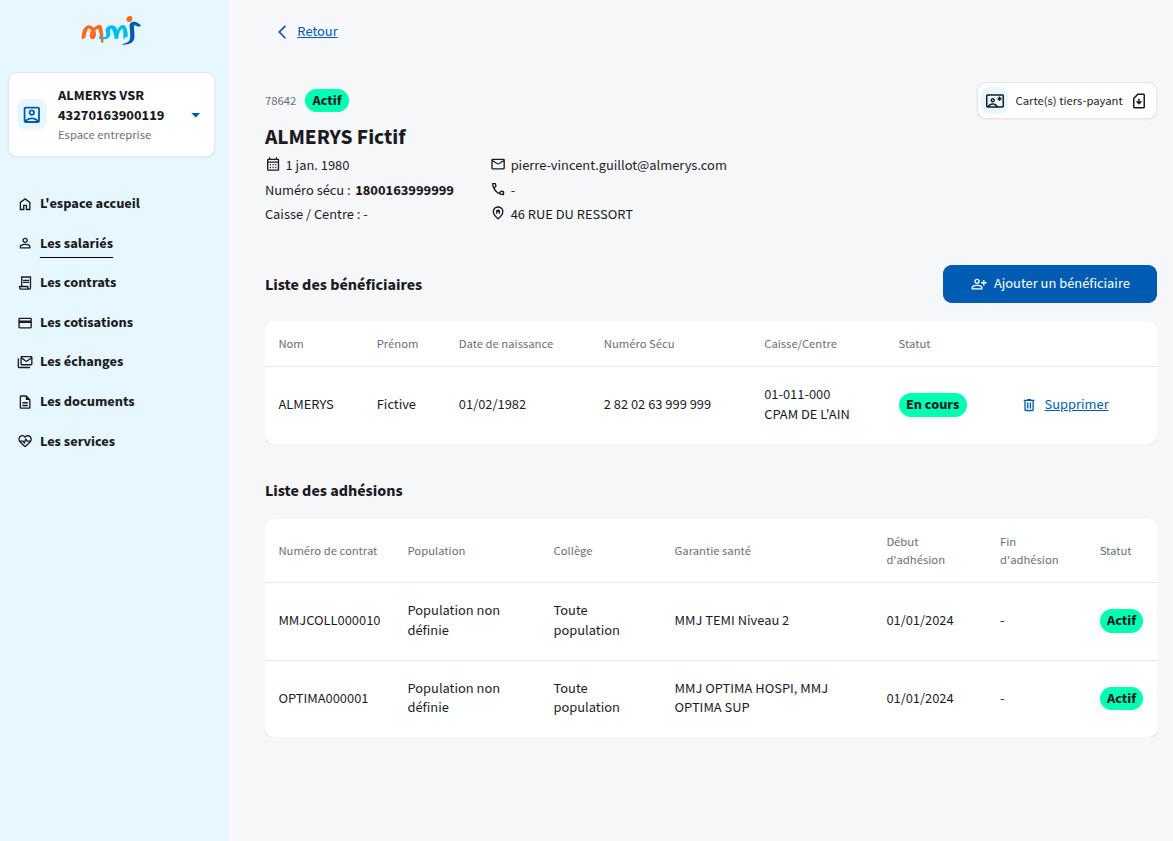Navigate to Les cotisations

86,322
